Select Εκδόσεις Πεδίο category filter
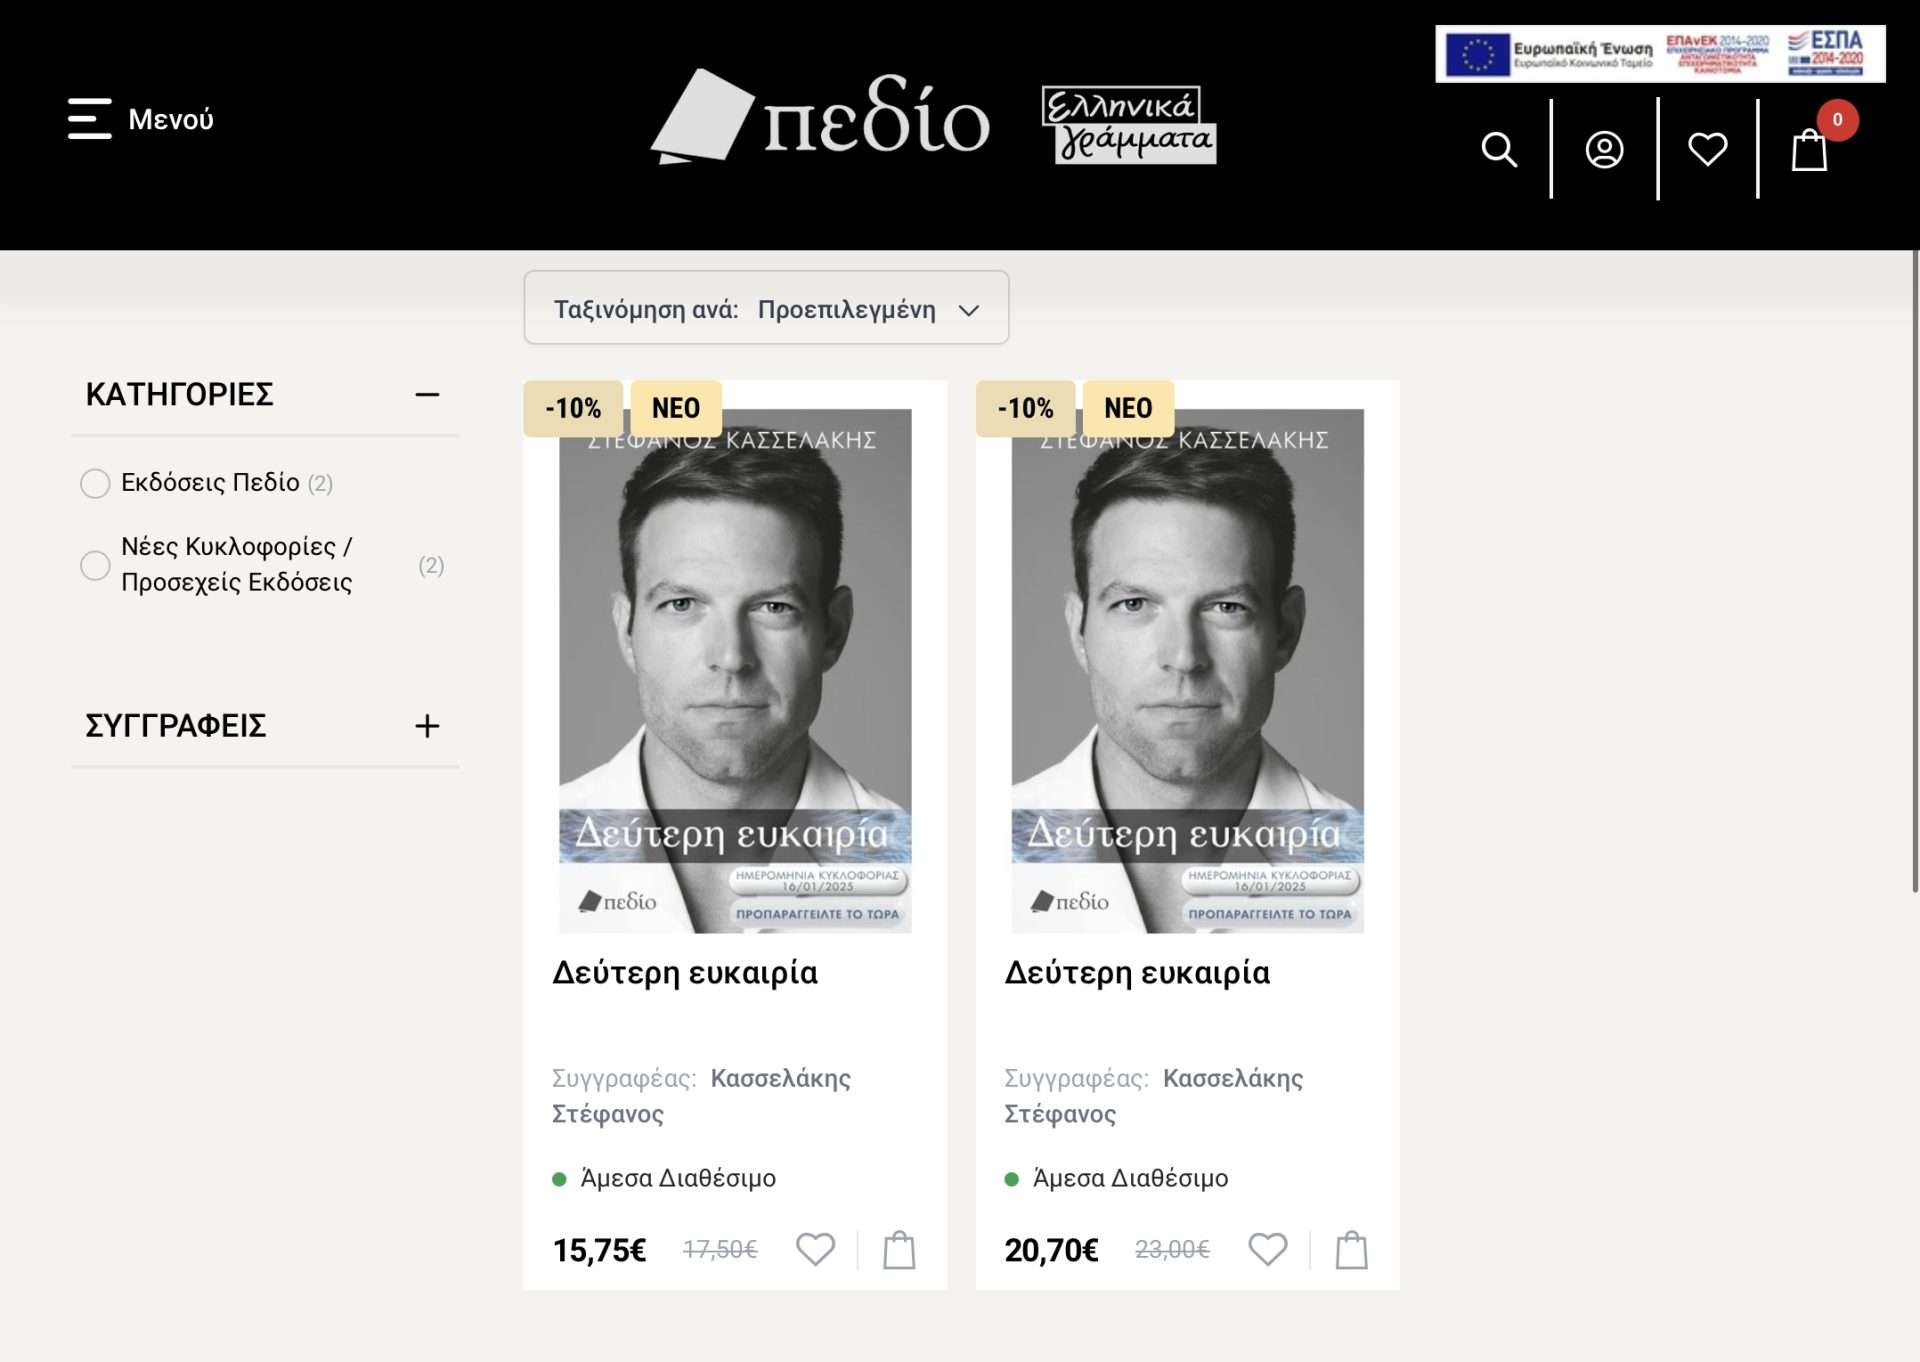 [95, 483]
